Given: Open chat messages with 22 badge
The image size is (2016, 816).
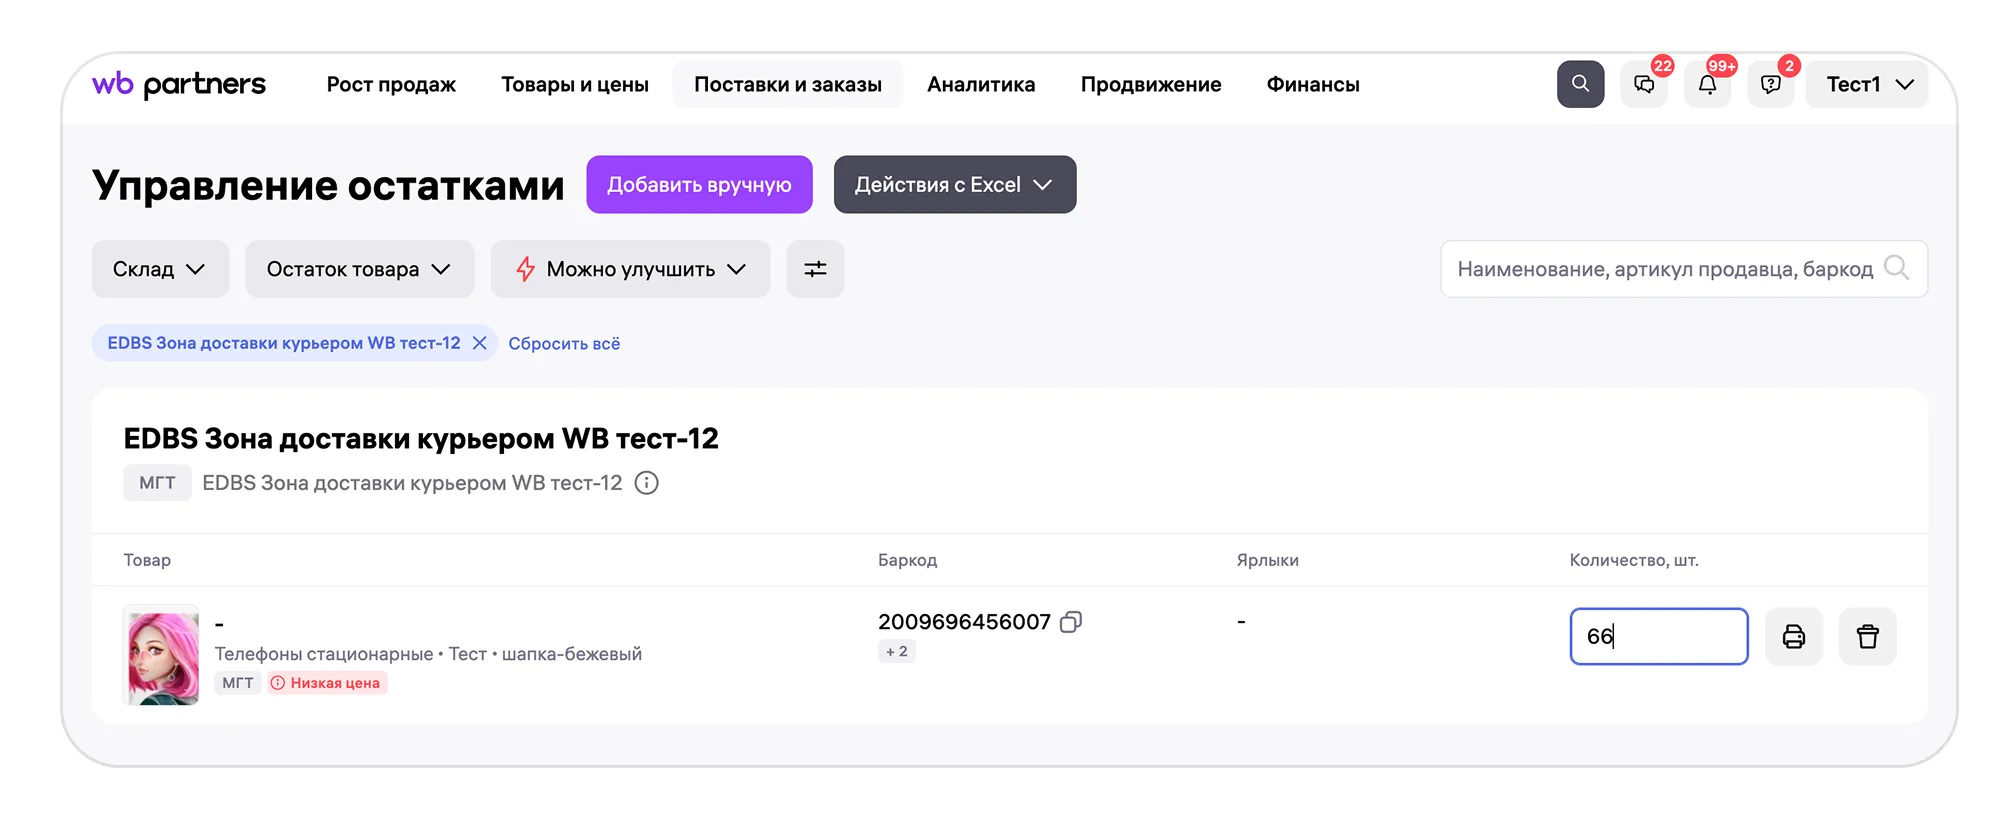Looking at the screenshot, I should pos(1644,84).
